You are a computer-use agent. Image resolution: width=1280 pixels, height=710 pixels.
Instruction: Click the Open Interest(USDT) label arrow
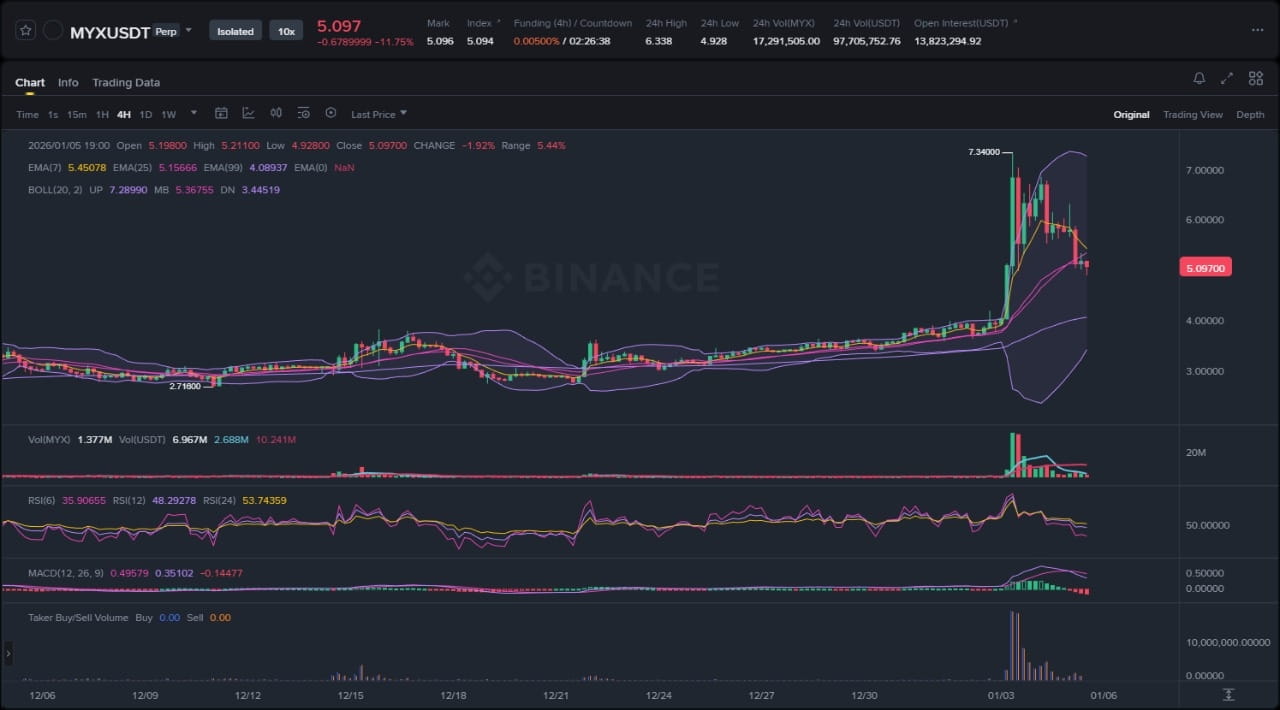[1016, 22]
